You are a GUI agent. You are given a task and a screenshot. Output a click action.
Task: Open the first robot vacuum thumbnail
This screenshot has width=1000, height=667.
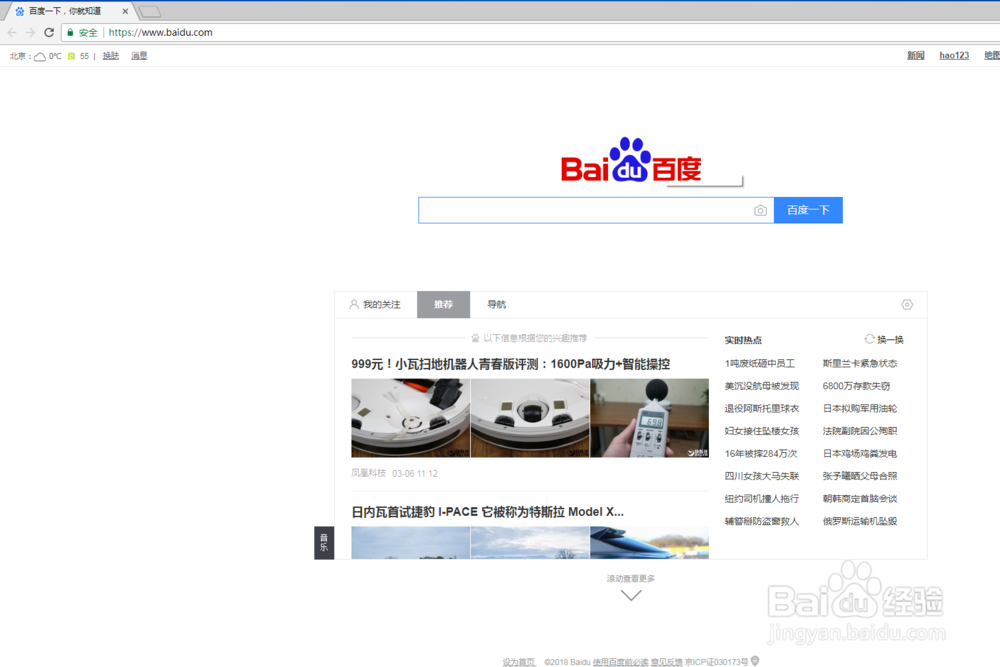pos(410,418)
